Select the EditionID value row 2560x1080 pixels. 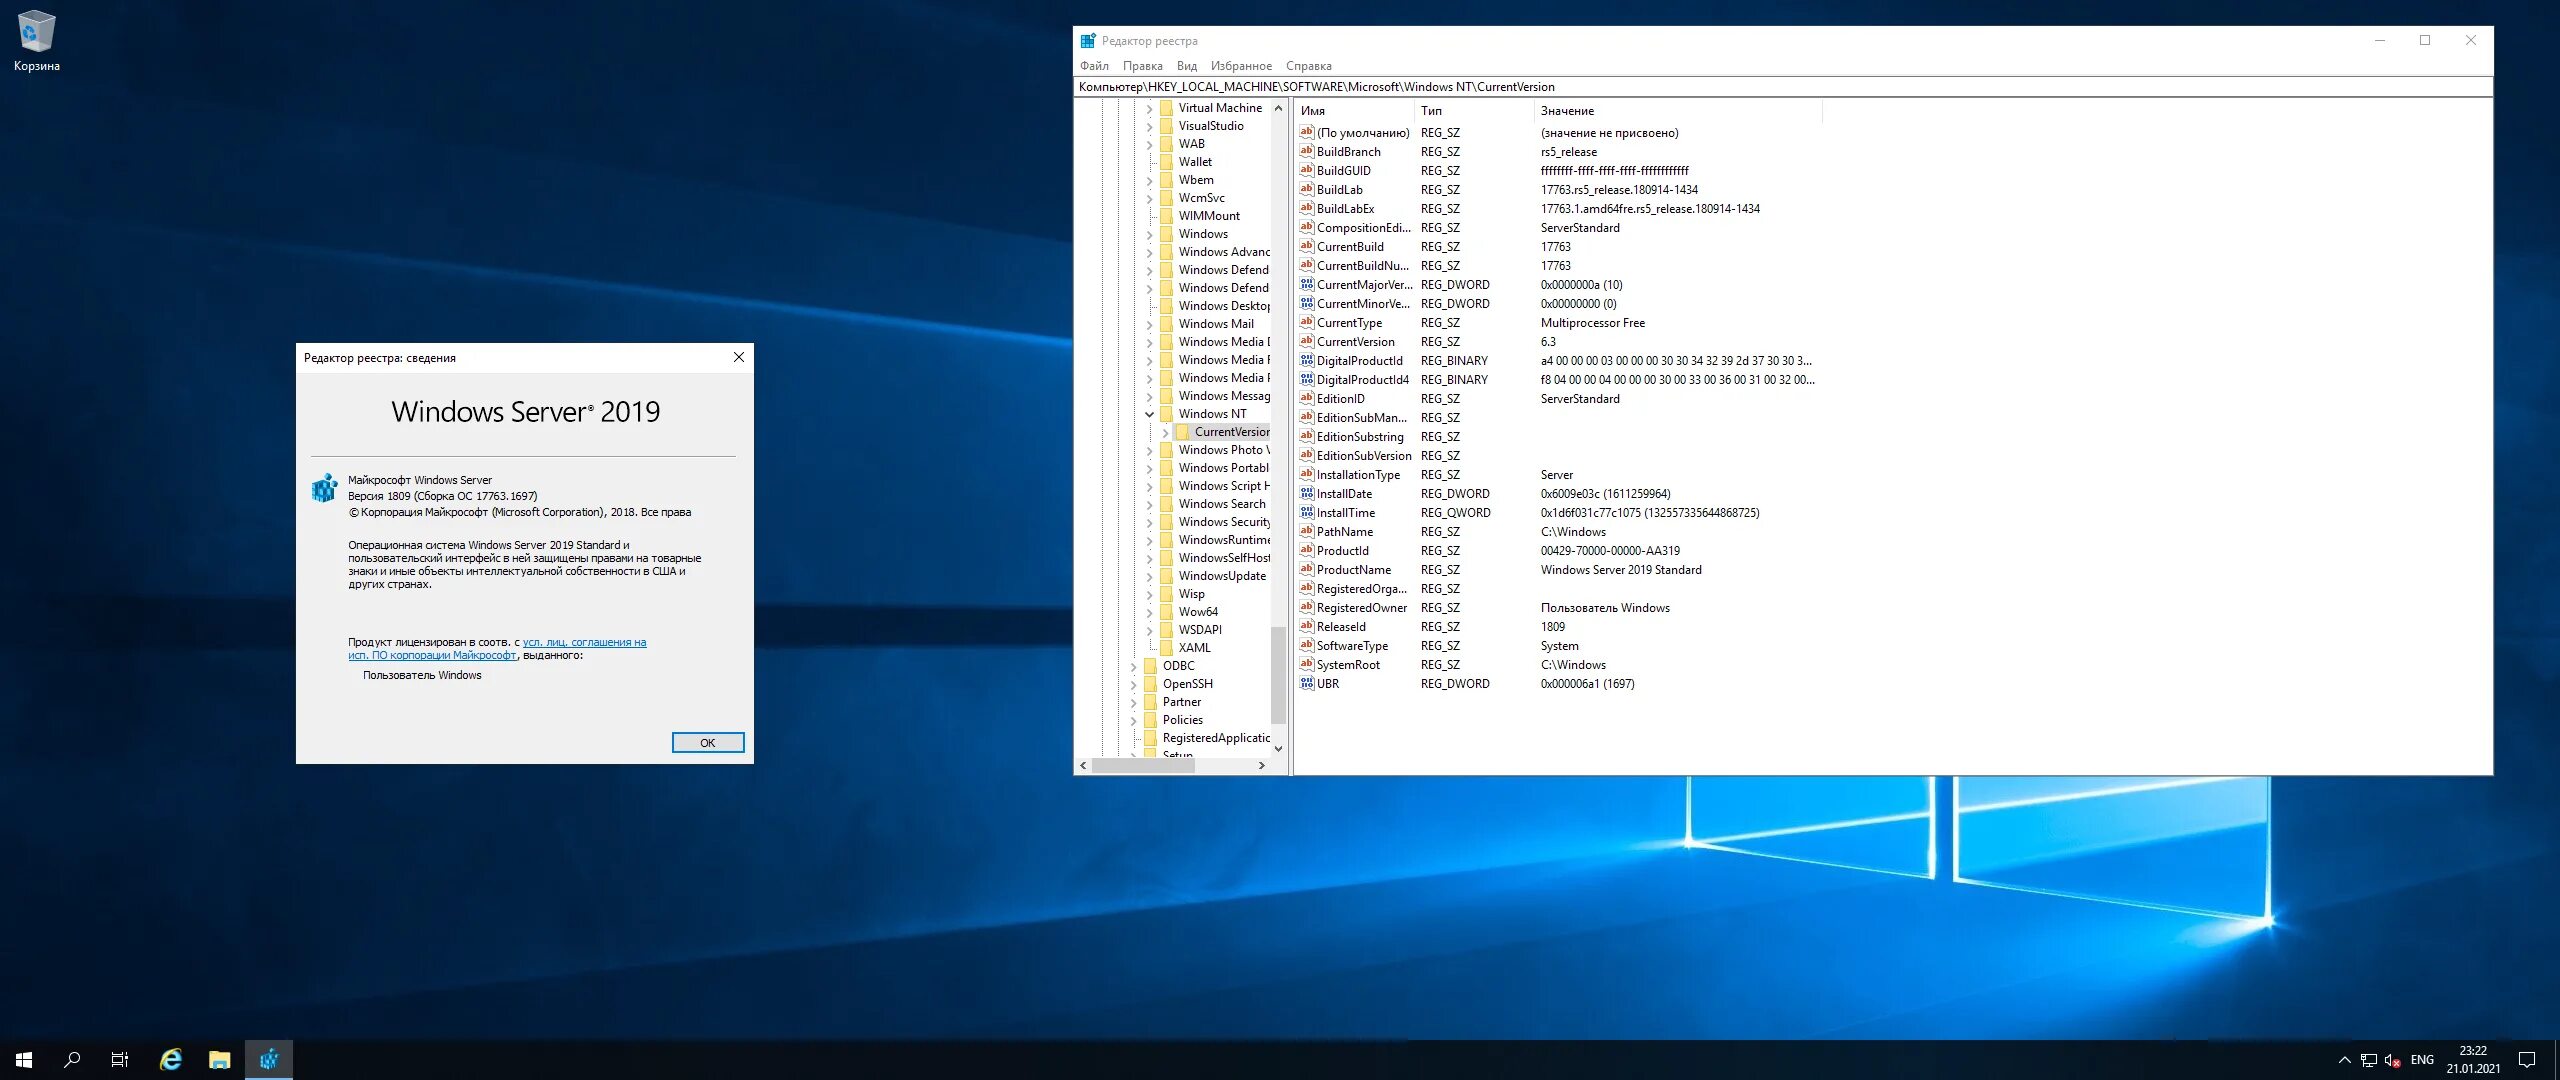coord(1559,399)
